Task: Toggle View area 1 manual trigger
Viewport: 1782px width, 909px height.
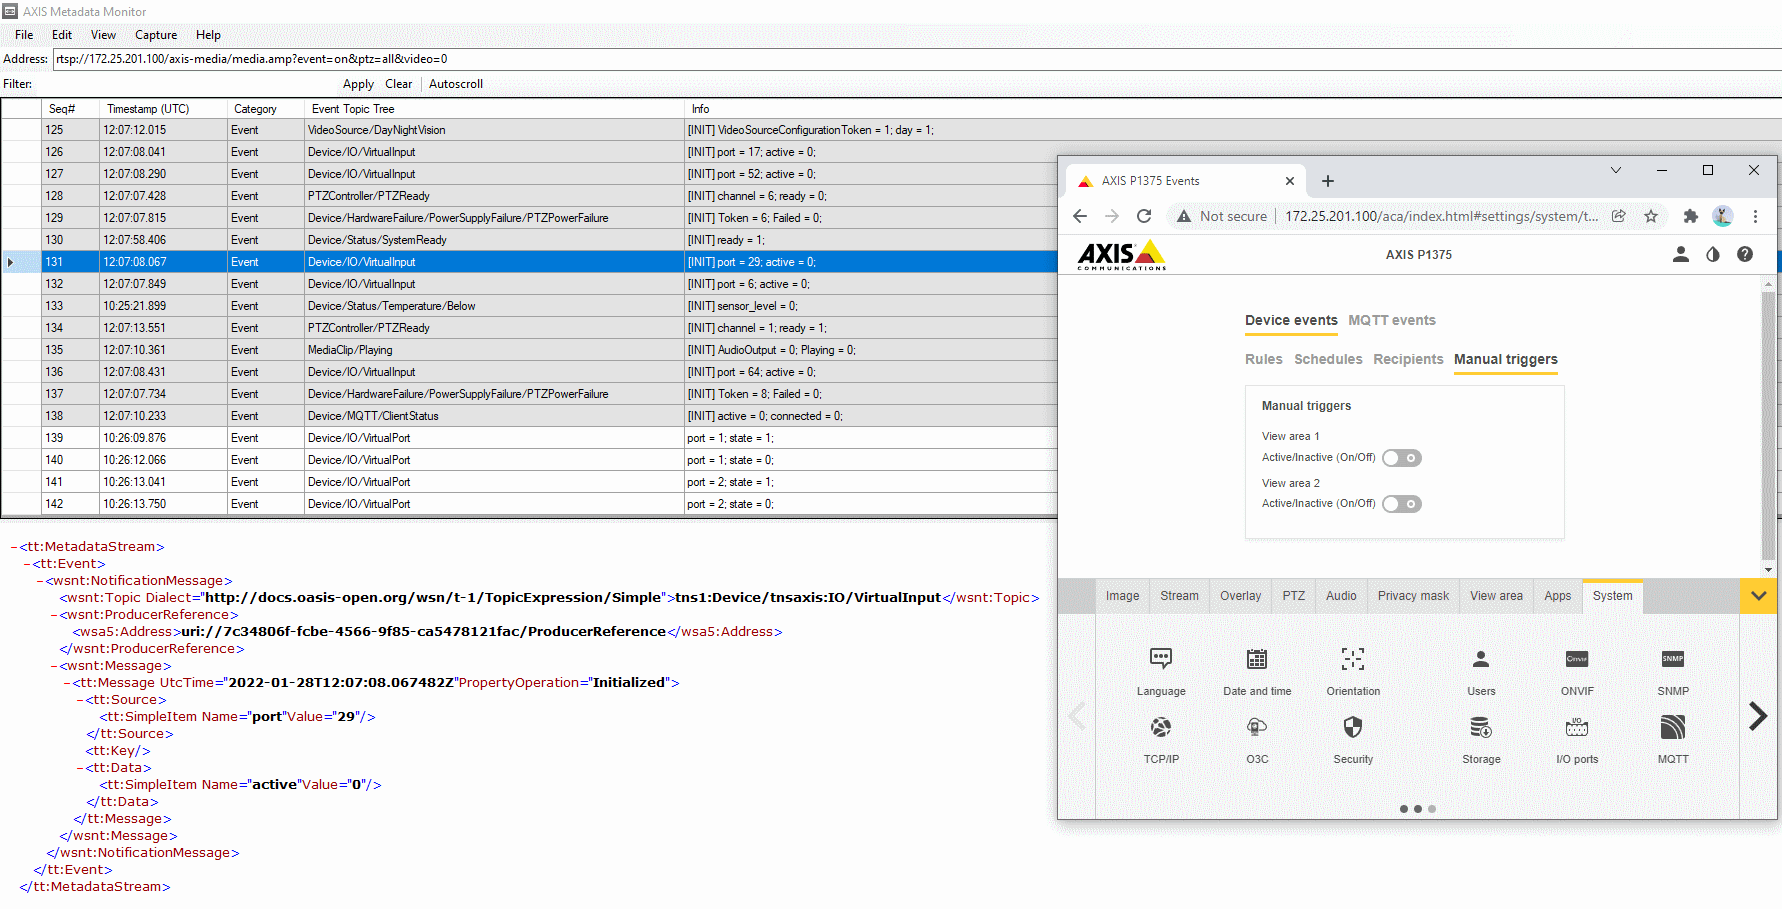Action: (1402, 458)
